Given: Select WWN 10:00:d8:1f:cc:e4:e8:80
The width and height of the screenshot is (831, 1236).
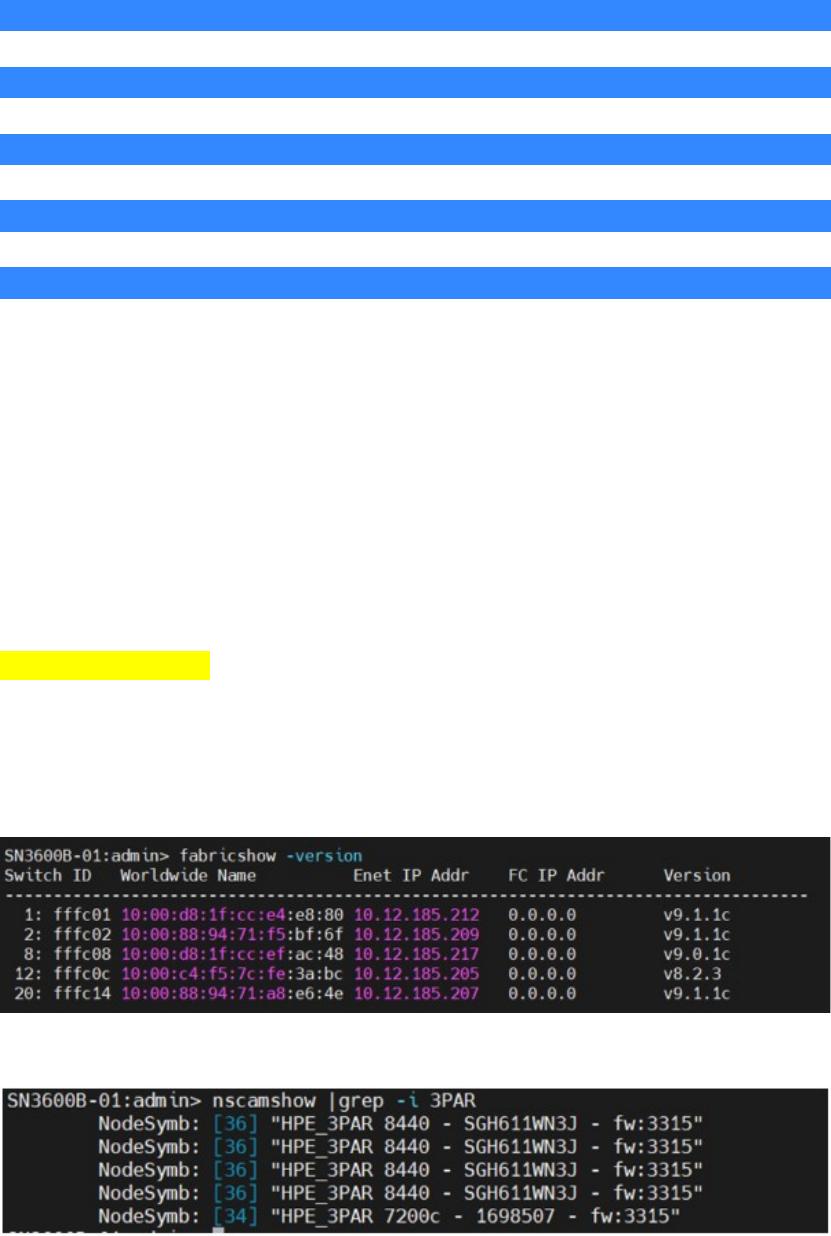Looking at the screenshot, I should [233, 914].
